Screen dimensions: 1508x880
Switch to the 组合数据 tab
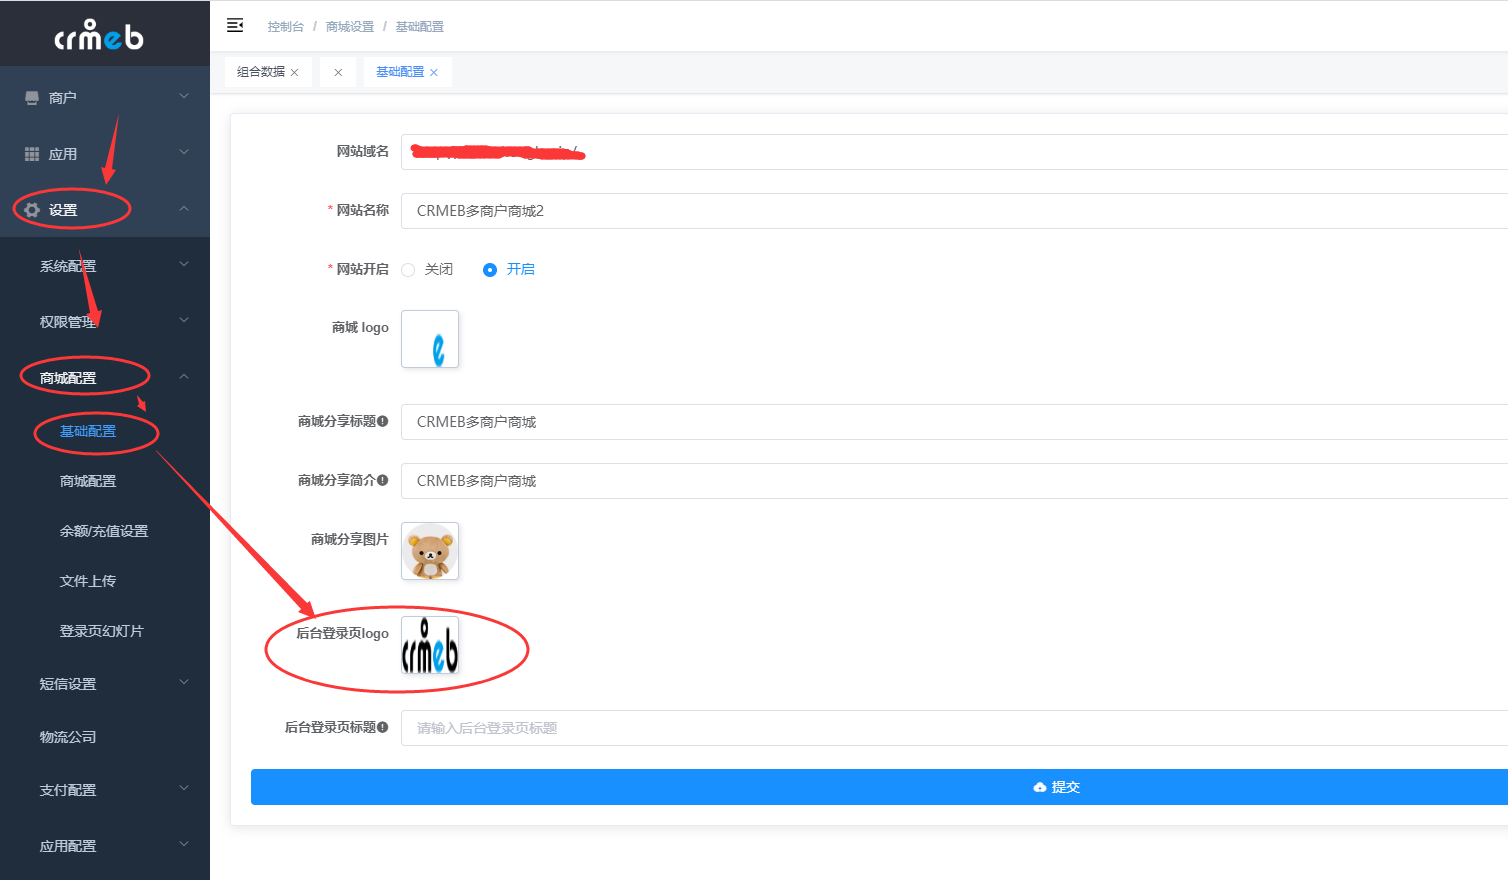coord(260,71)
